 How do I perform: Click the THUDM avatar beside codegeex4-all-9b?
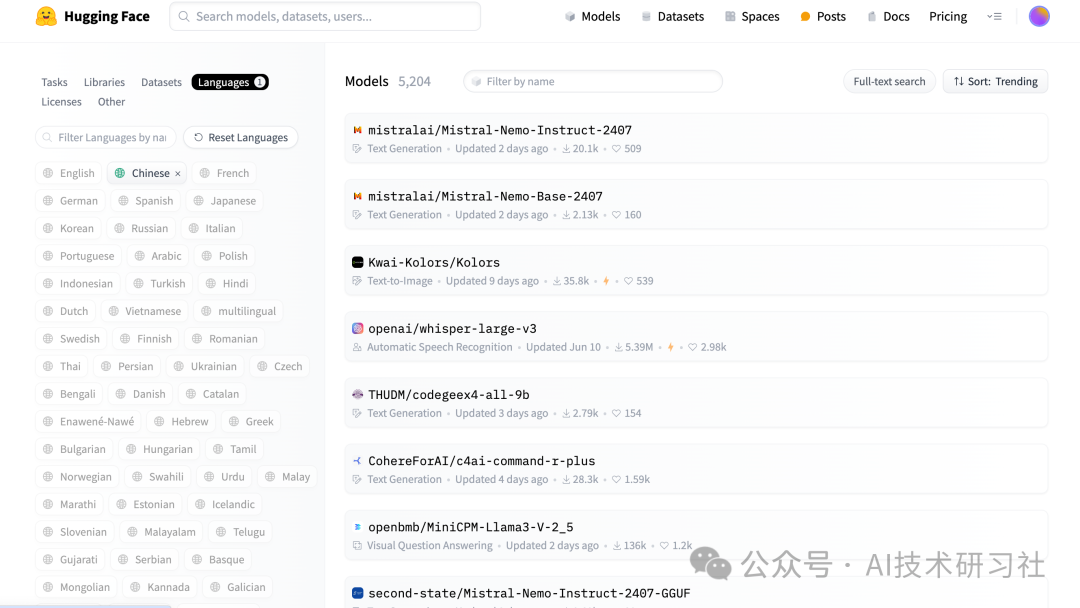point(357,395)
